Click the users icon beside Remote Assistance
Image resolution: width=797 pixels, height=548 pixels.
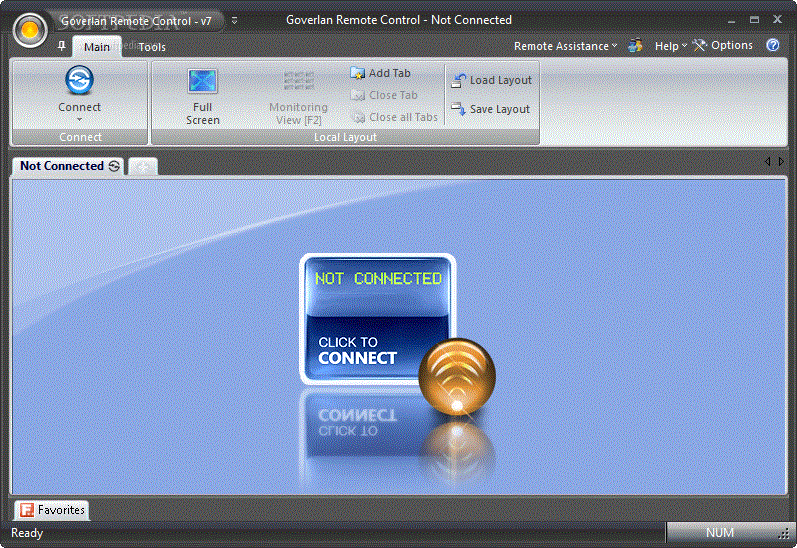(x=635, y=46)
